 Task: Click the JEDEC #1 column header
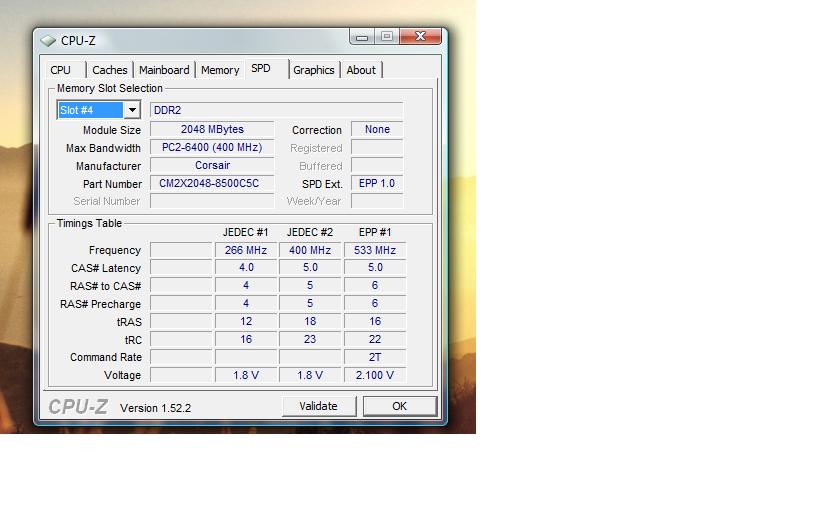pyautogui.click(x=245, y=232)
